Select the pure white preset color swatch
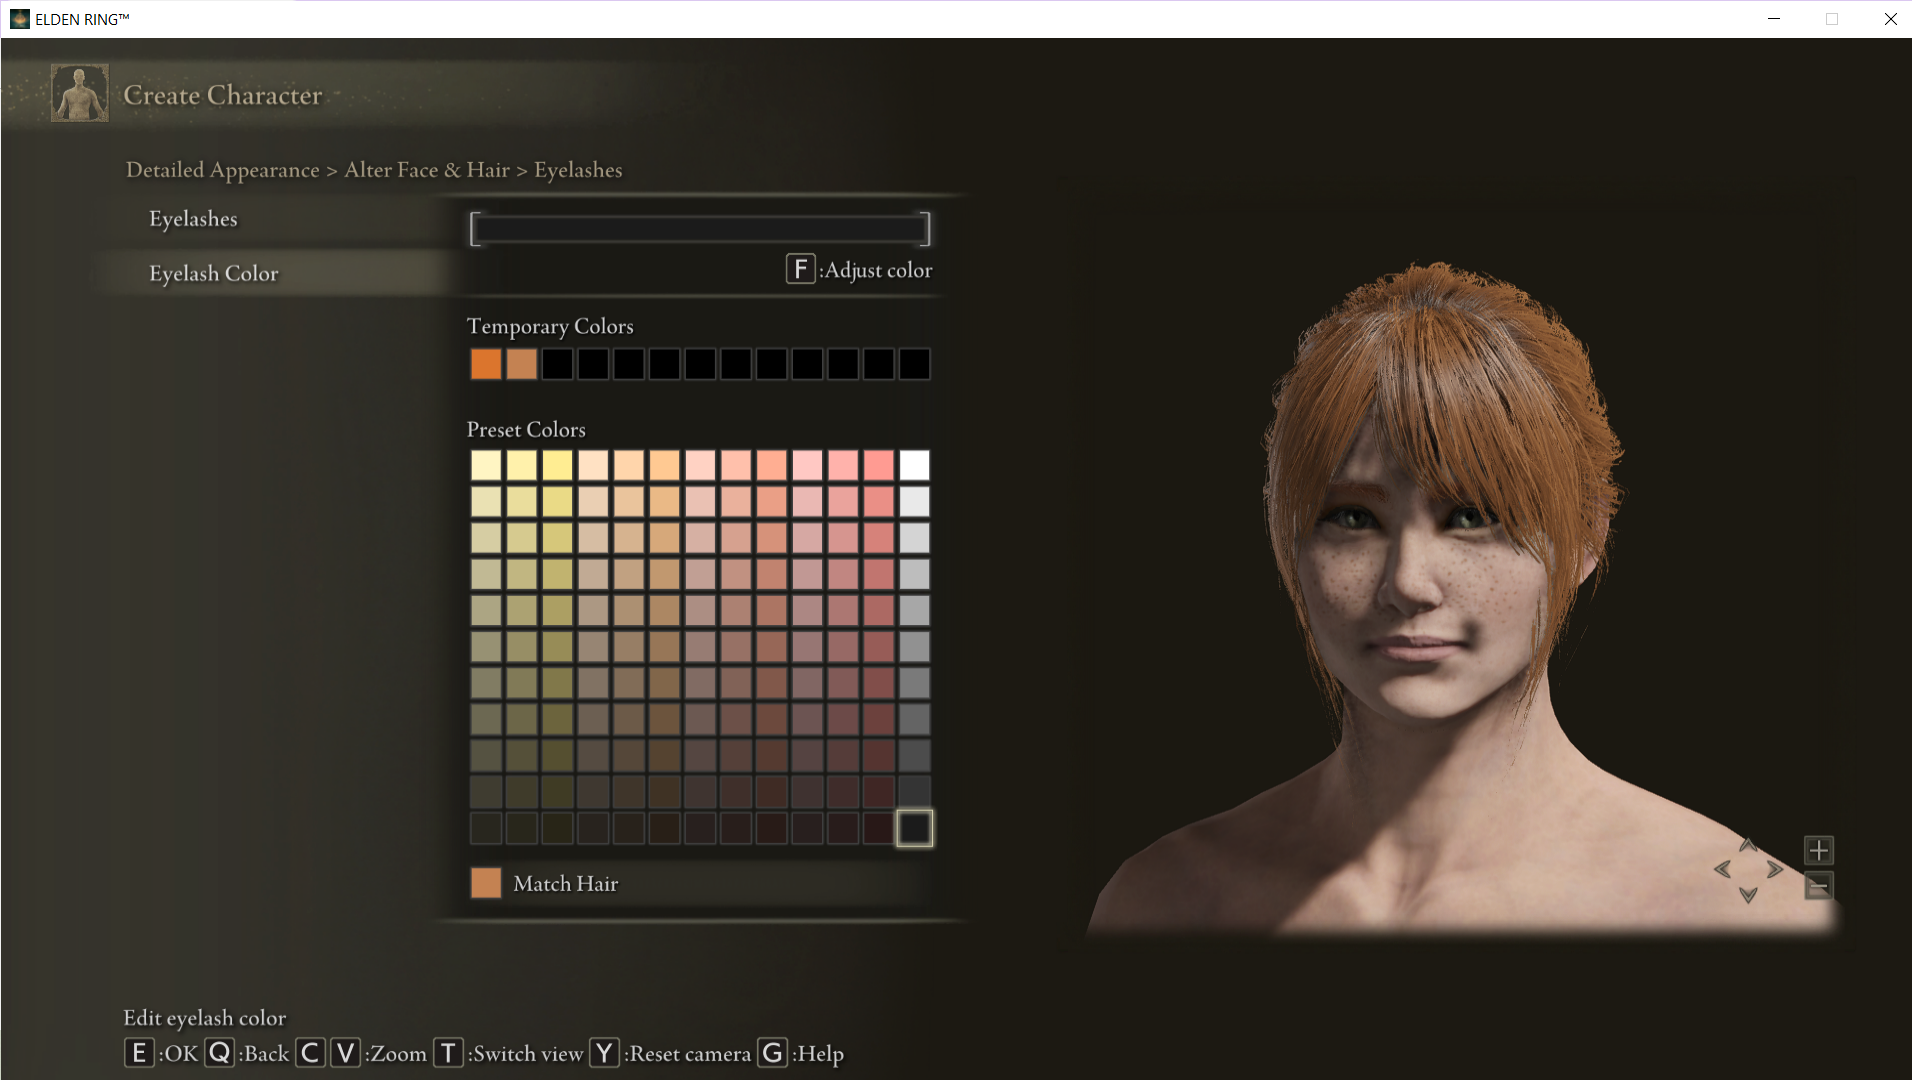The width and height of the screenshot is (1912, 1080). pyautogui.click(x=914, y=465)
